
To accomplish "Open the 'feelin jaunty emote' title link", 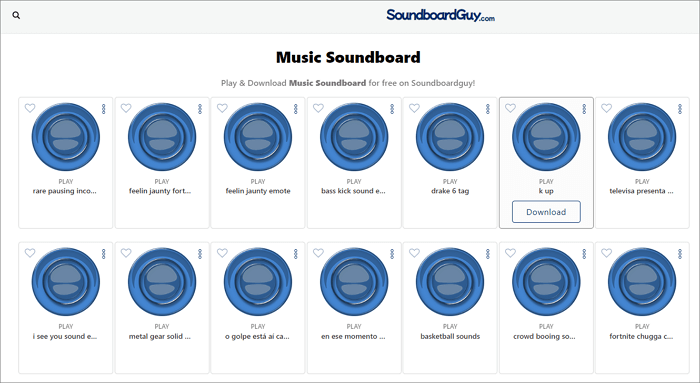I will click(258, 191).
